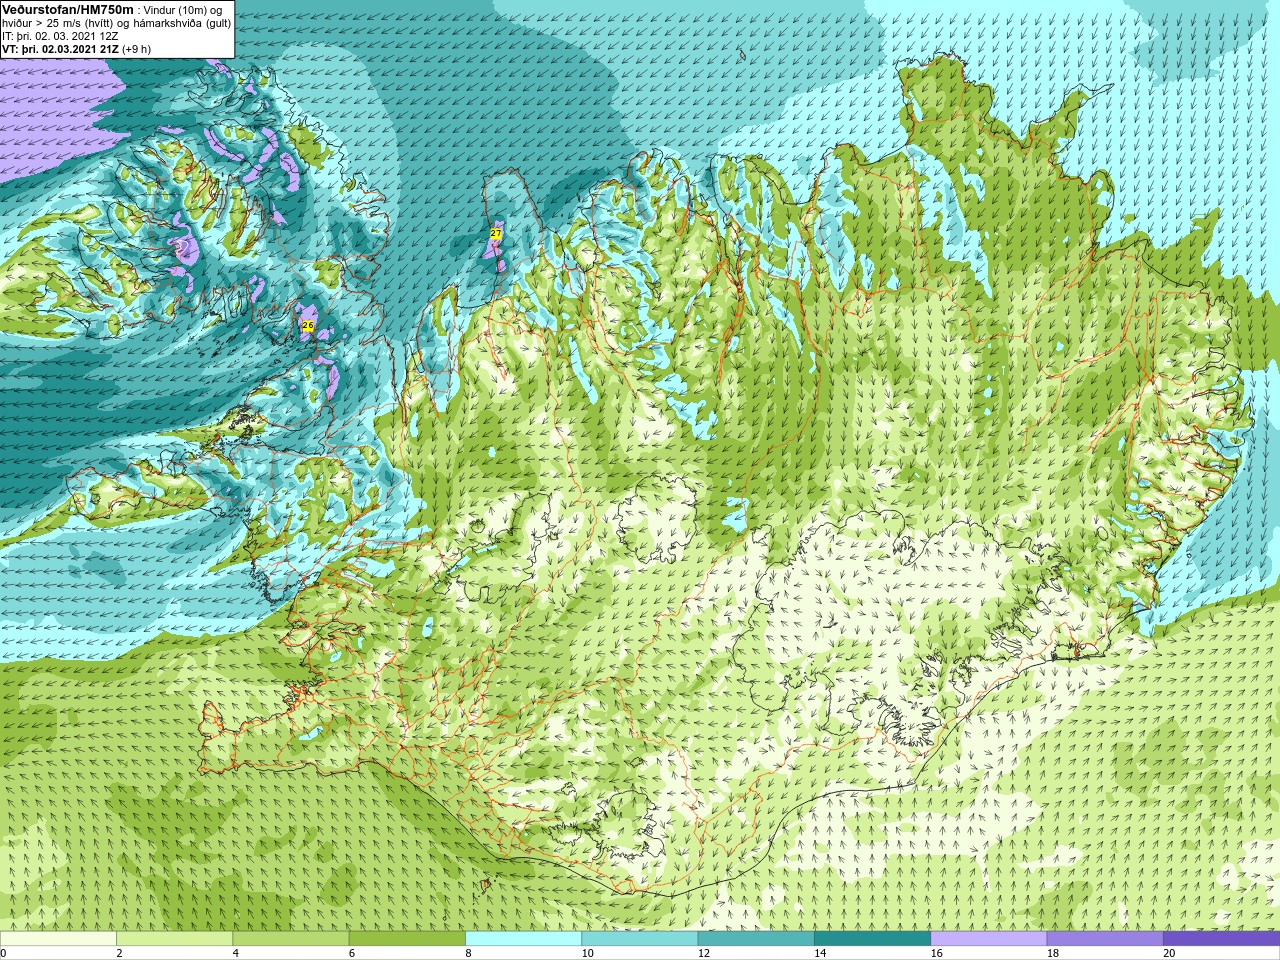Select the dark purple above-20 legend swatch

(x=1221, y=939)
